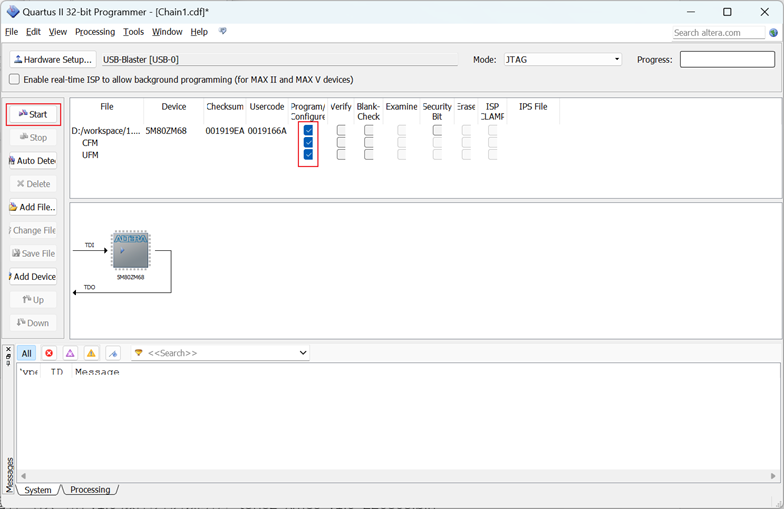Open the Mode JTAG dropdown
This screenshot has width=784, height=509.
coord(562,60)
